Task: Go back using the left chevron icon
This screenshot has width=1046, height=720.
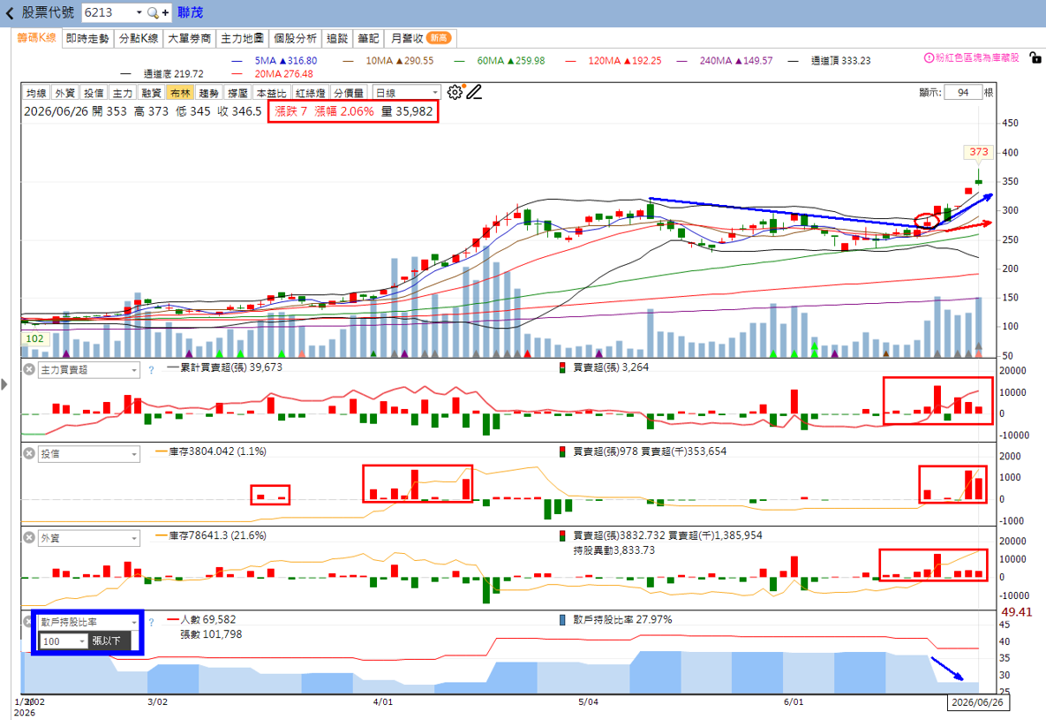Action: click(x=9, y=13)
